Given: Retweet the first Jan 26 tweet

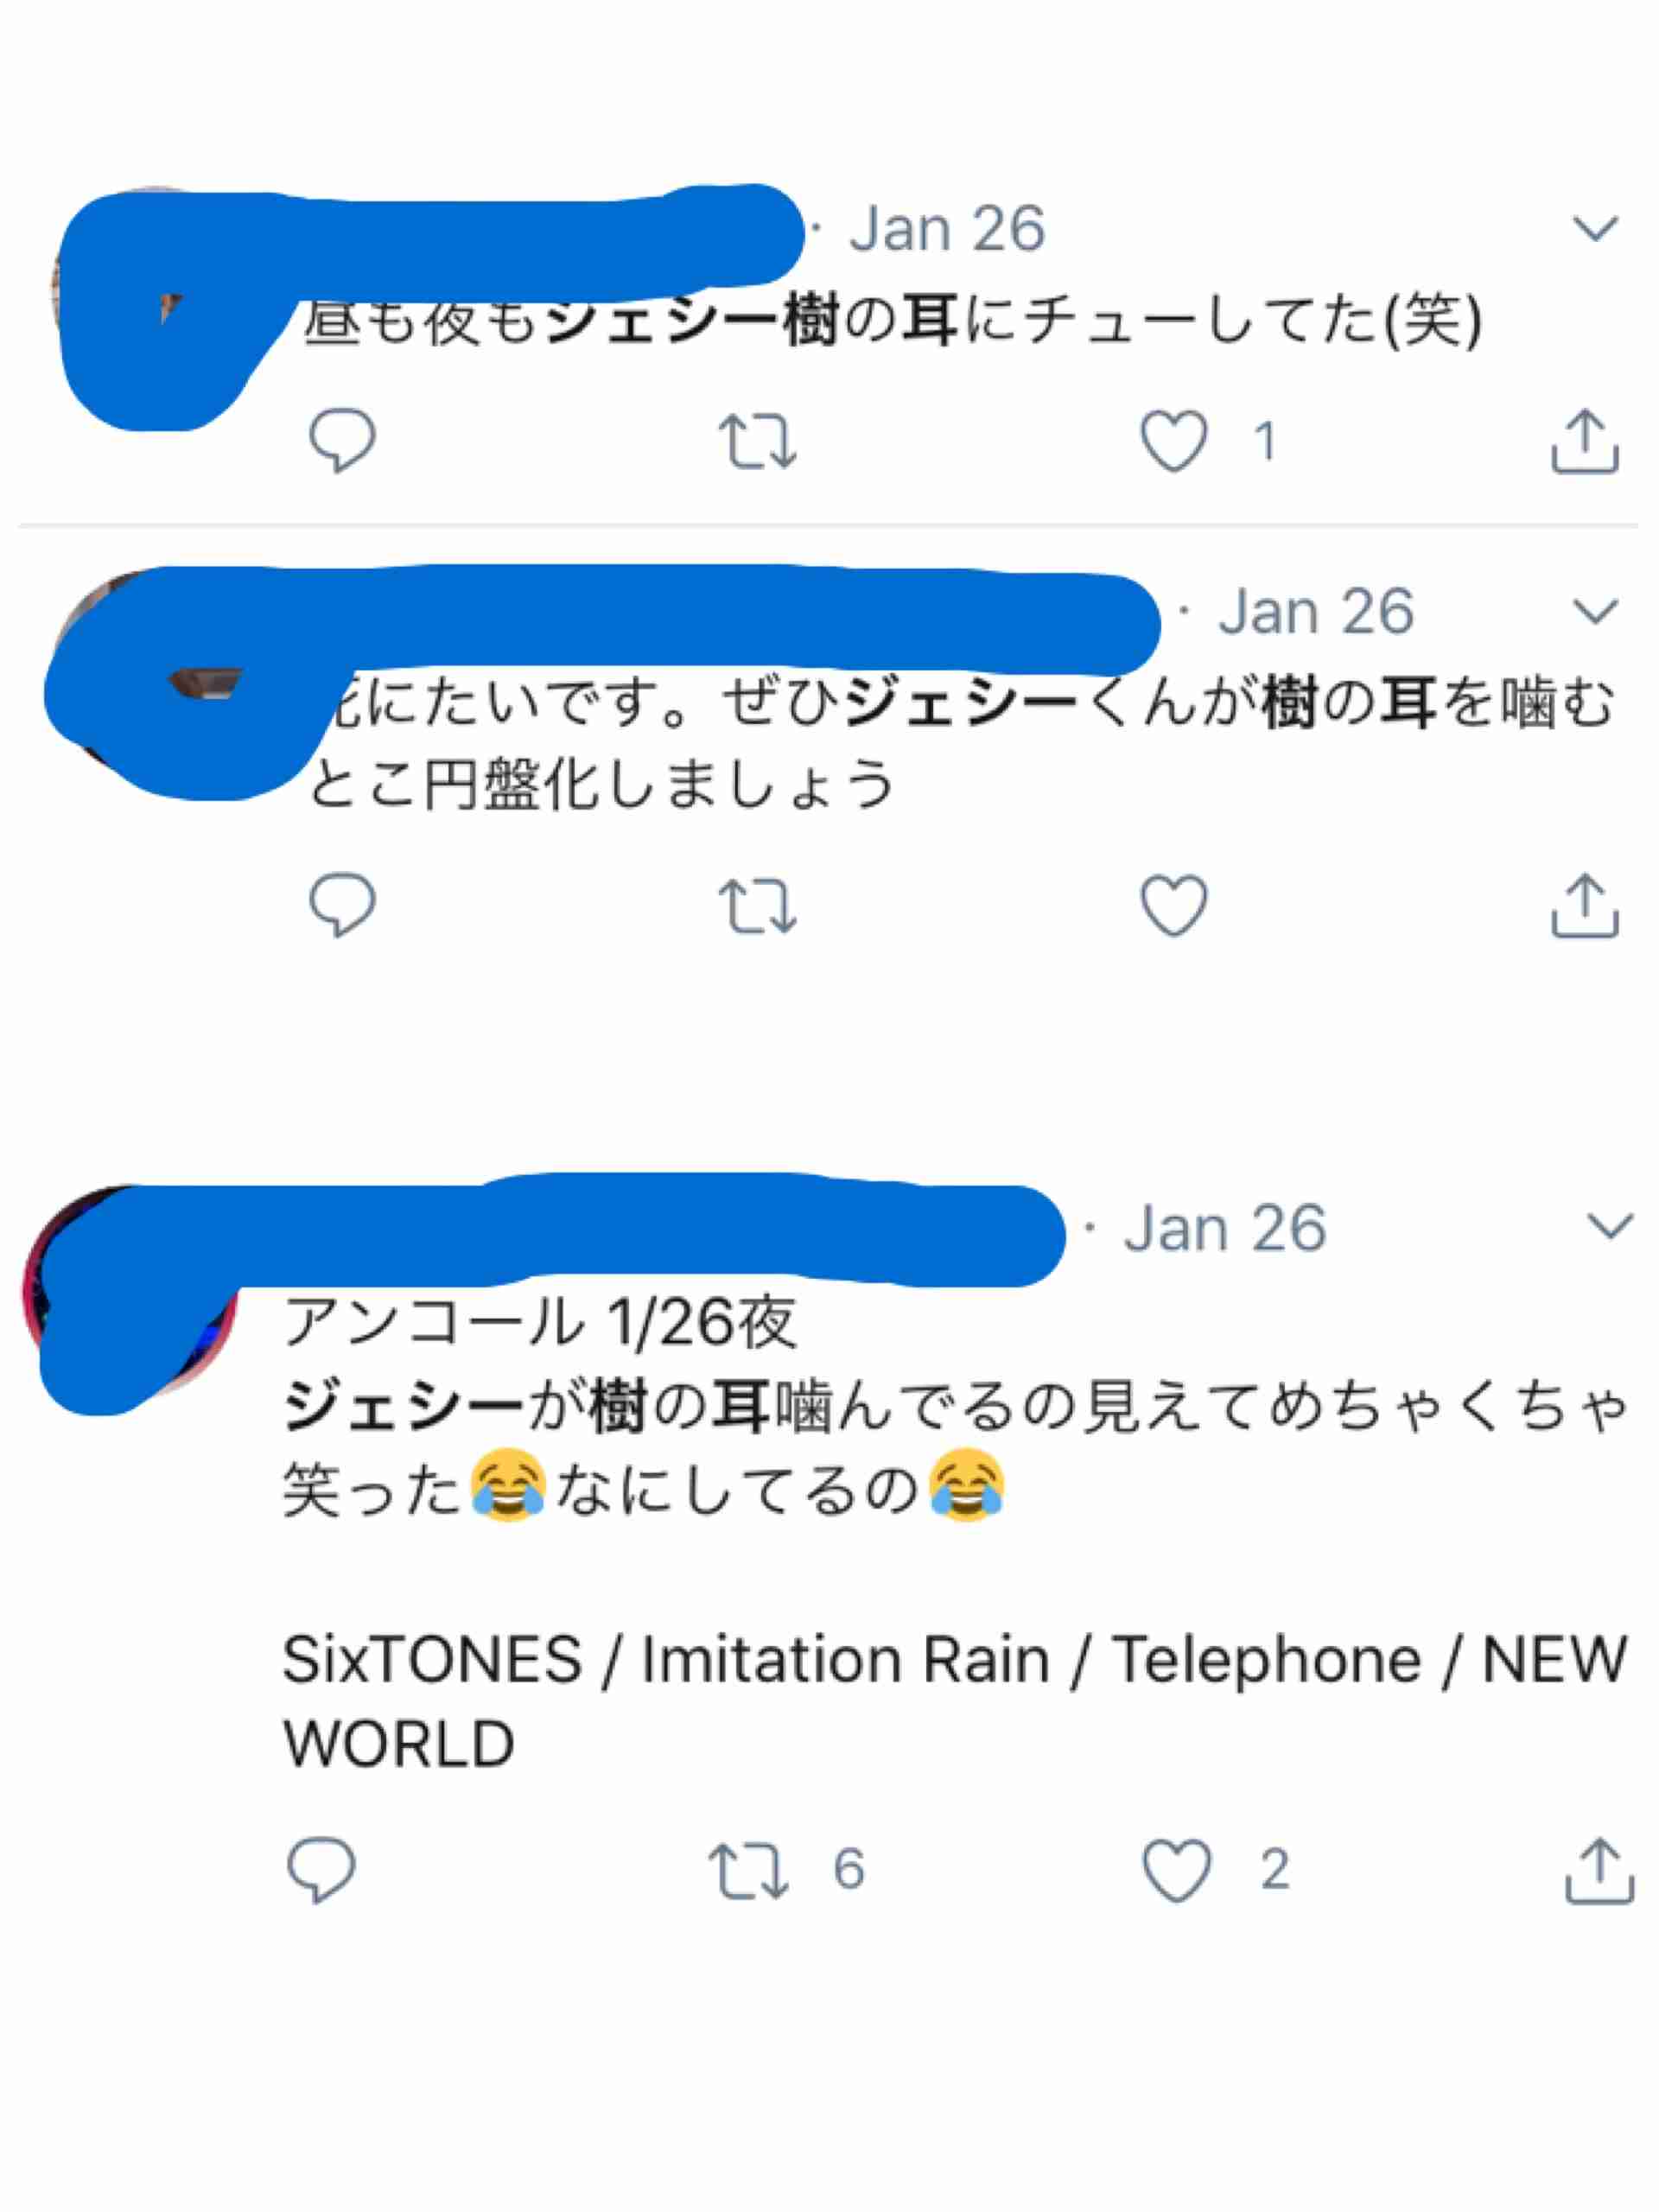Looking at the screenshot, I should [758, 442].
